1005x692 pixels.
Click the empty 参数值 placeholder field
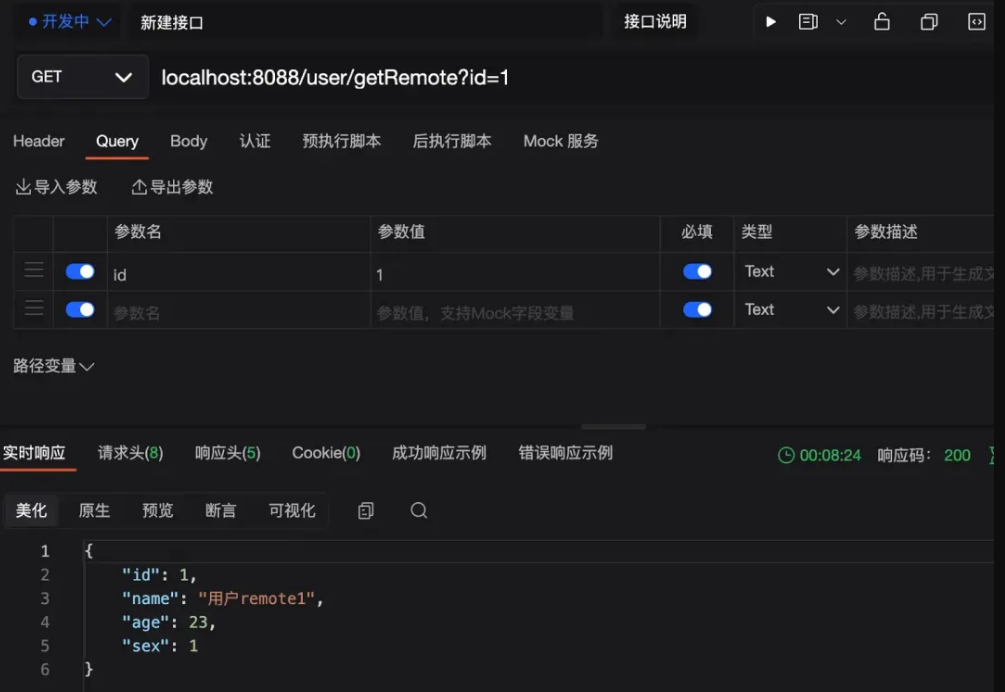(x=515, y=312)
